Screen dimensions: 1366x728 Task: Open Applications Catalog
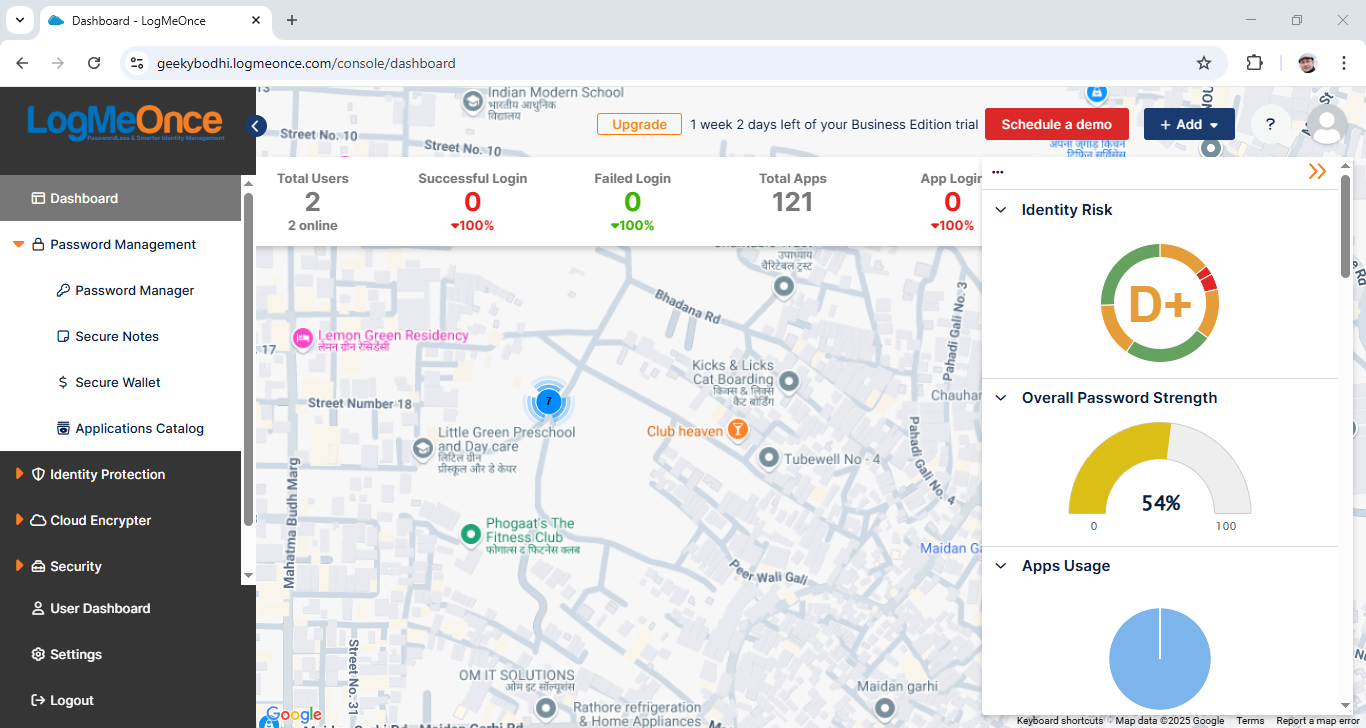[130, 428]
